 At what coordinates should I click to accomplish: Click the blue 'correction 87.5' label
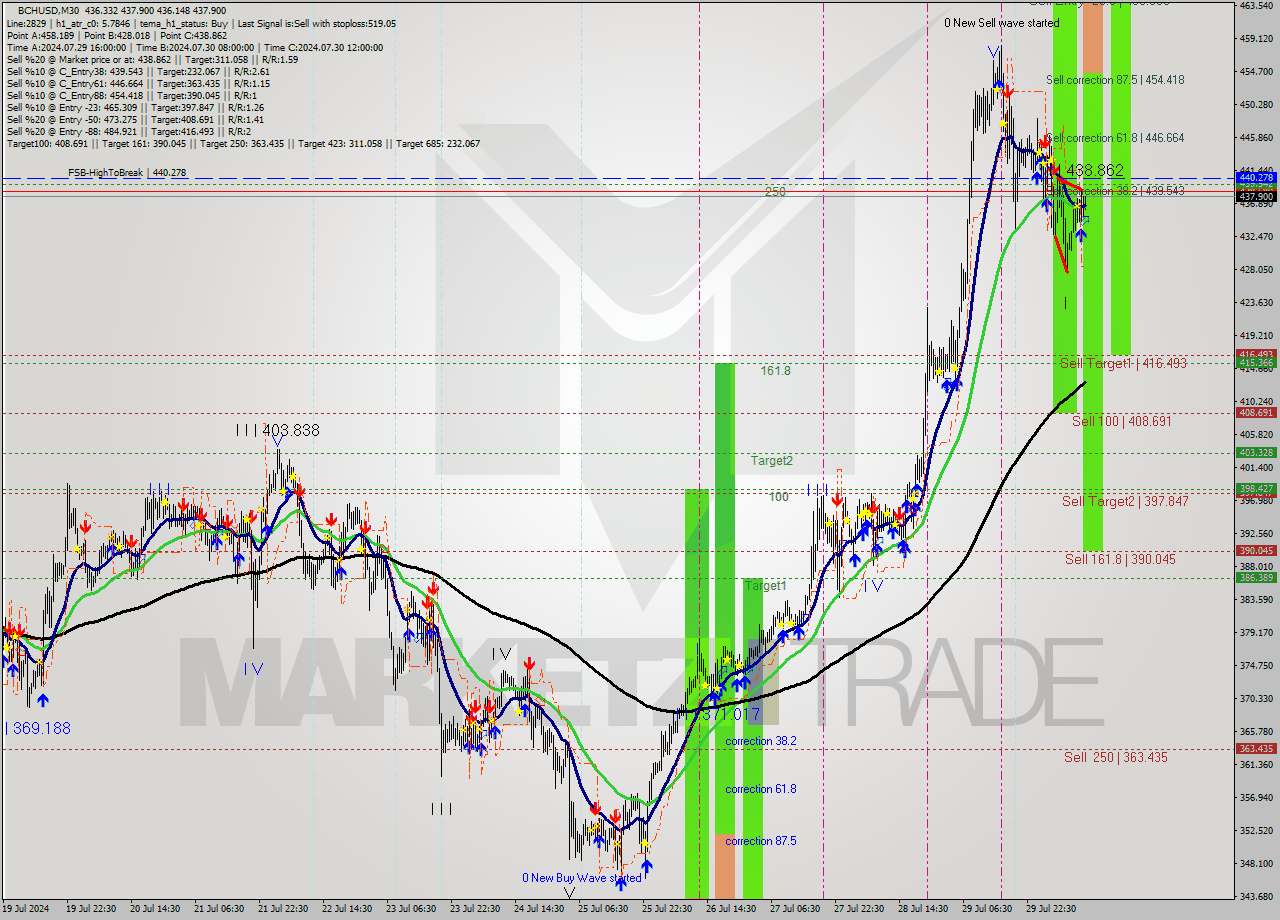(x=761, y=842)
